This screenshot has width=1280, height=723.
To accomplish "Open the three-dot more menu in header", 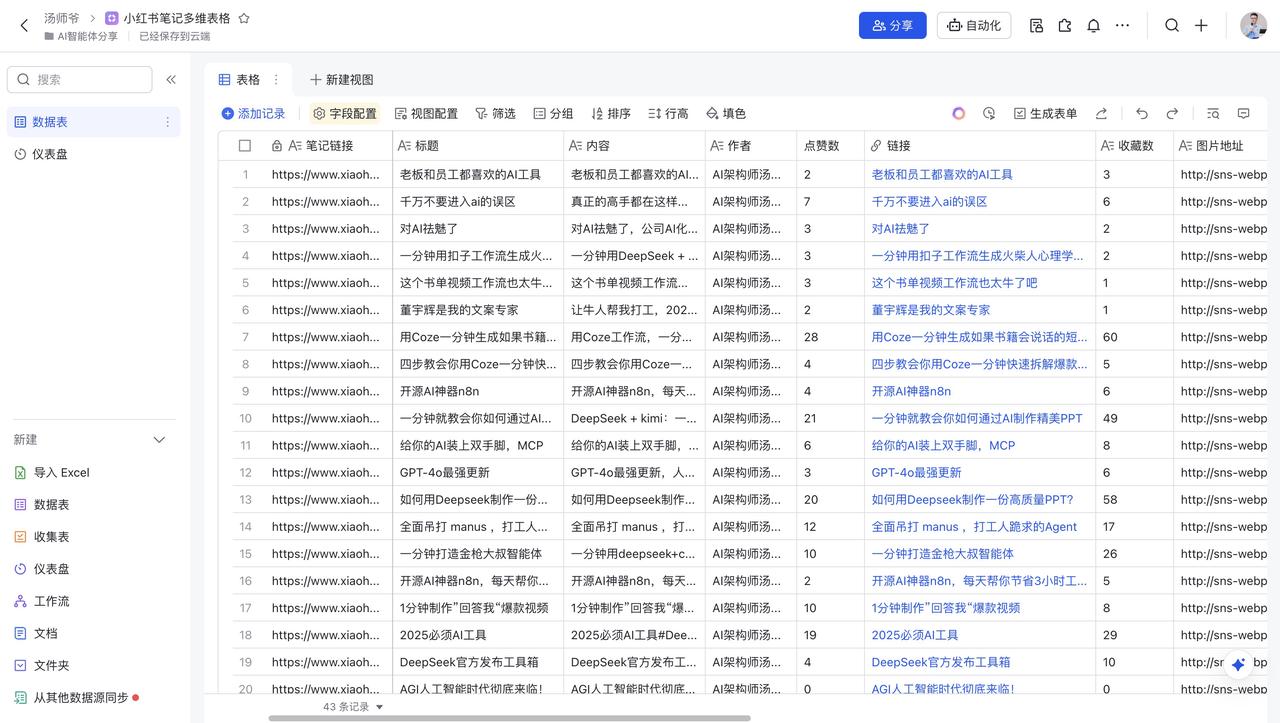I will 1123,26.
